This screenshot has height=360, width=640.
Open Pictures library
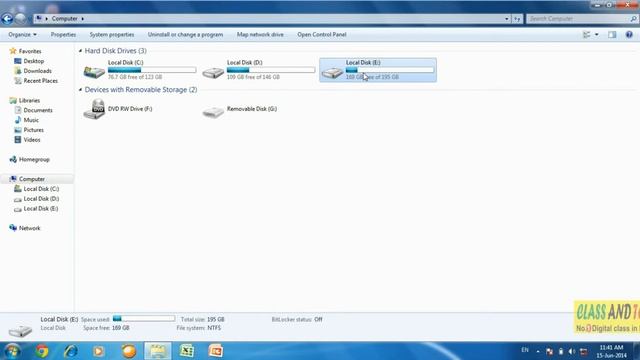click(x=33, y=130)
